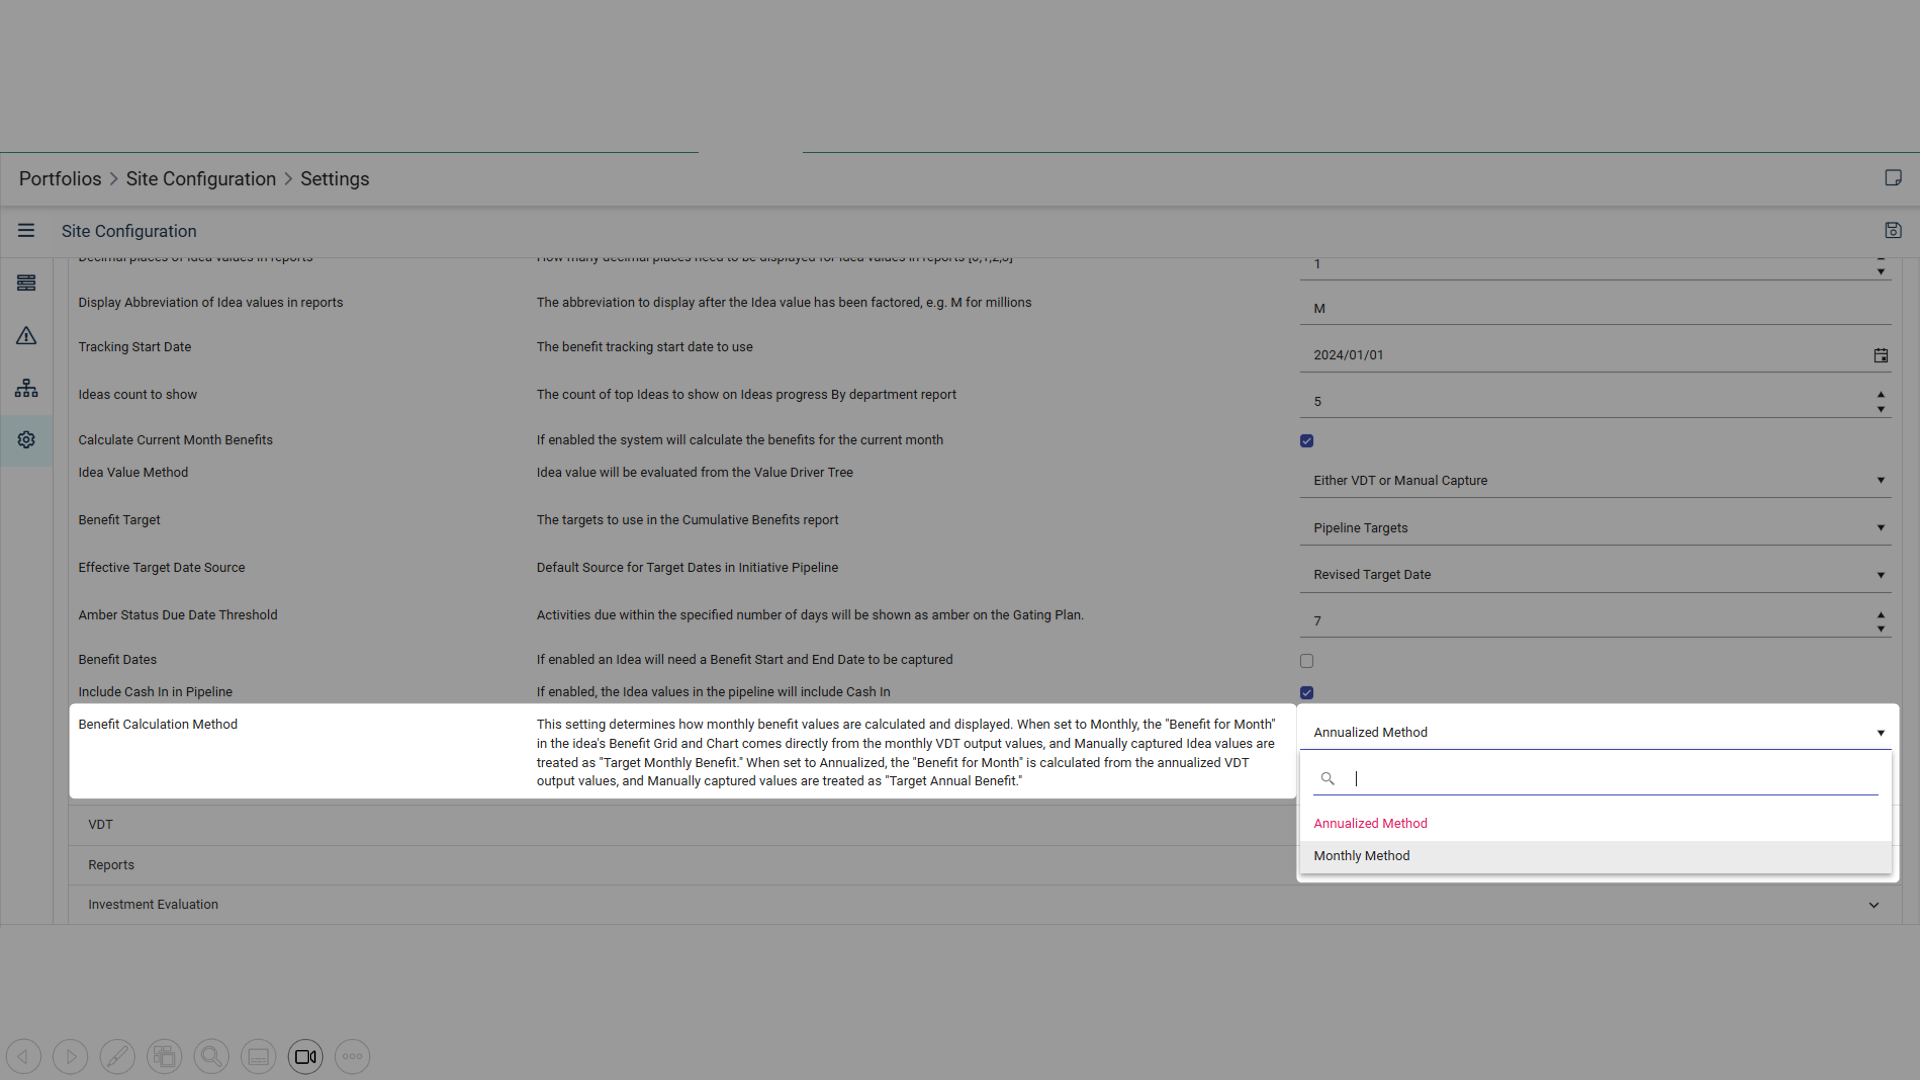The height and width of the screenshot is (1080, 1920).
Task: Enable the Benefit Dates checkbox
Action: click(x=1306, y=661)
